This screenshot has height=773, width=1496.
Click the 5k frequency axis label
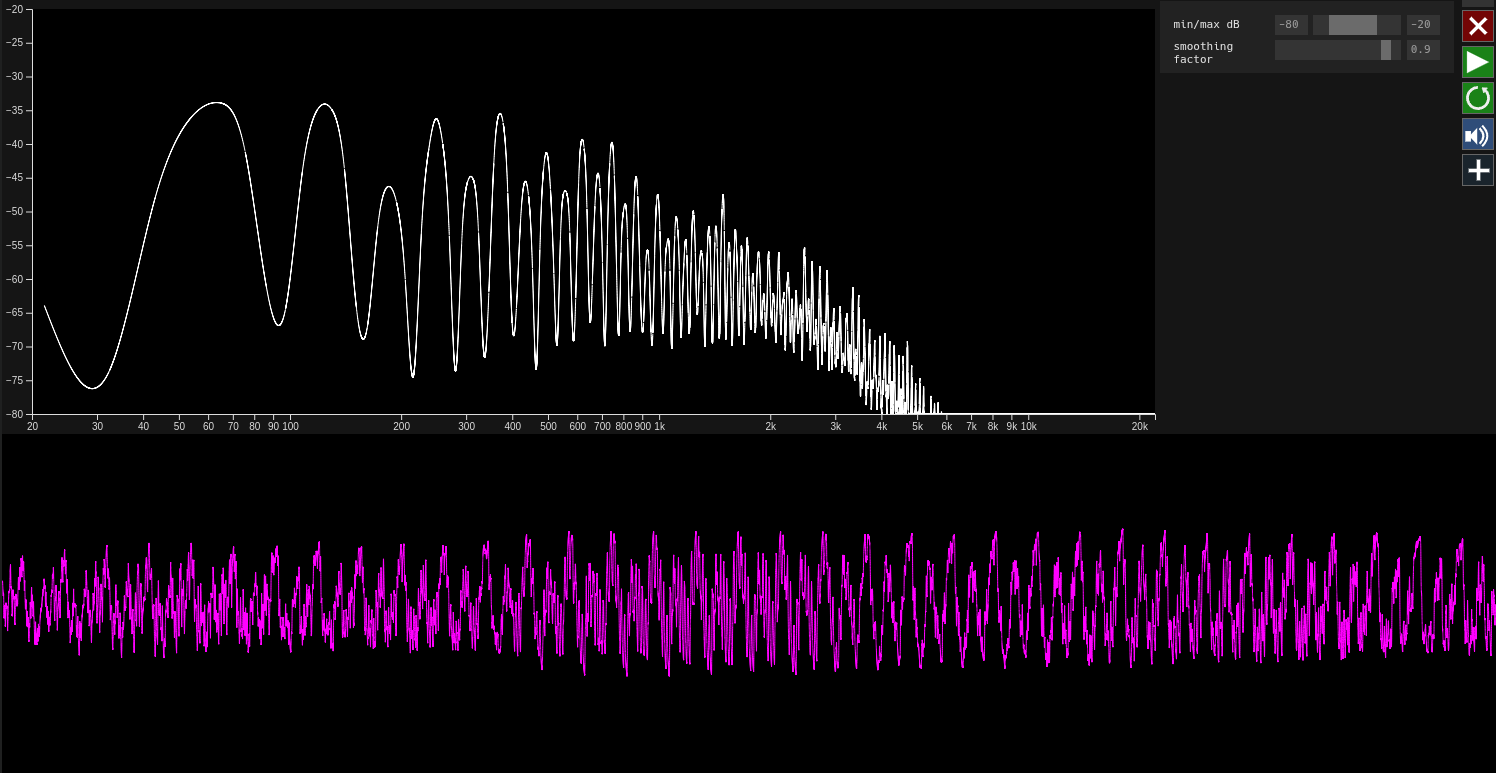[x=917, y=427]
